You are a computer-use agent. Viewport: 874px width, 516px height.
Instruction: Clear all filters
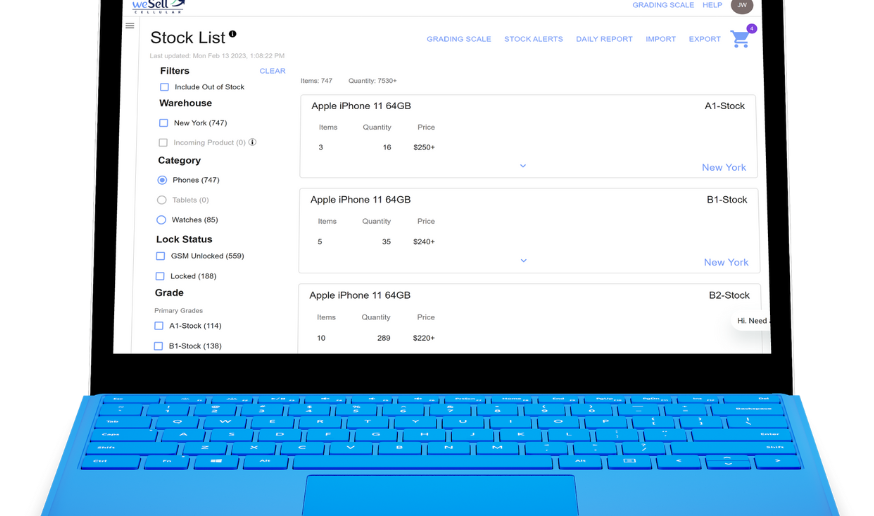pyautogui.click(x=273, y=71)
